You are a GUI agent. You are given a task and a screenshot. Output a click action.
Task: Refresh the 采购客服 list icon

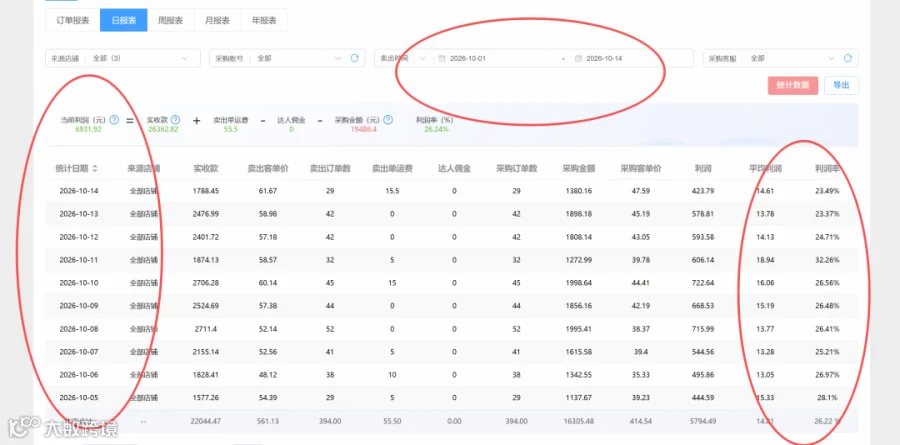click(x=848, y=58)
